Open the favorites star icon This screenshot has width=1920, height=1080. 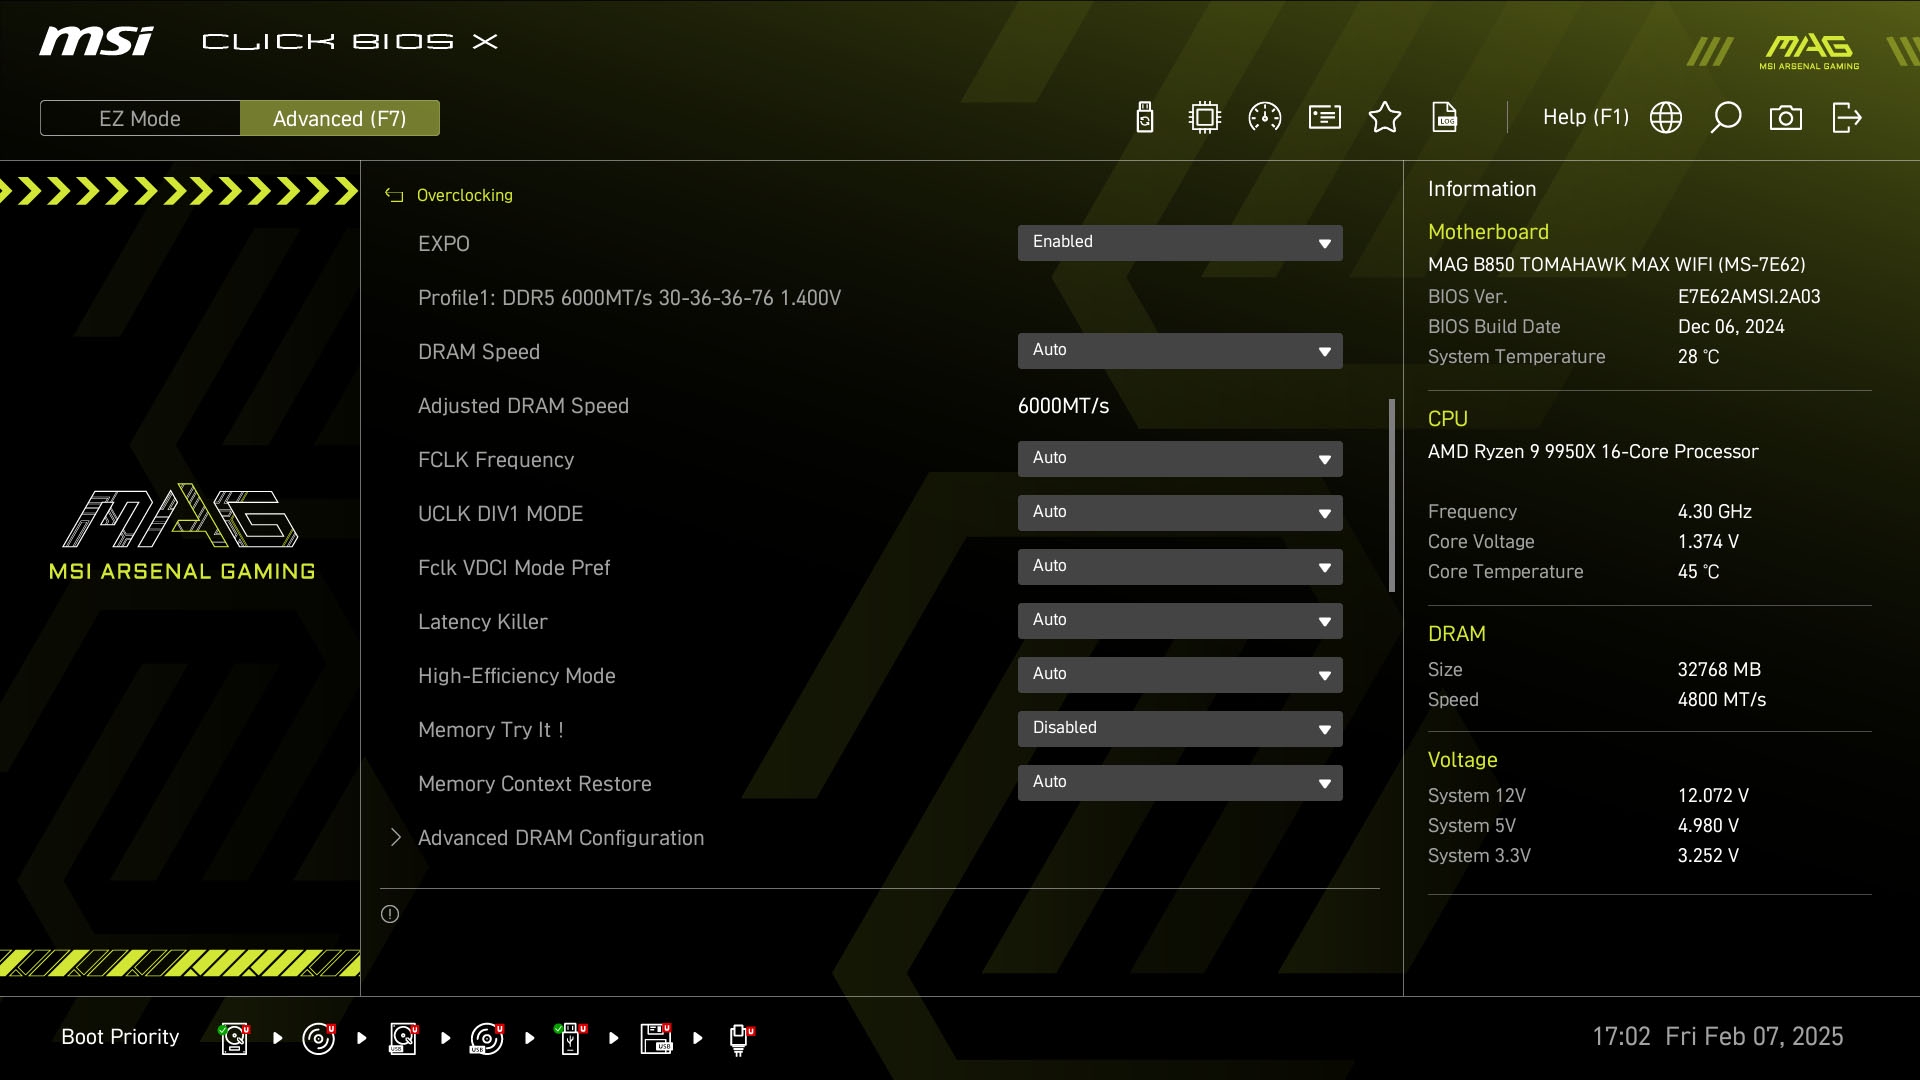pyautogui.click(x=1385, y=118)
